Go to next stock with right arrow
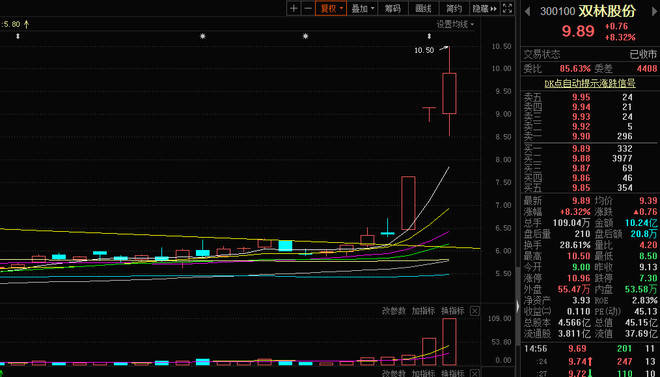Viewport: 660px width, 377px height. coord(655,11)
